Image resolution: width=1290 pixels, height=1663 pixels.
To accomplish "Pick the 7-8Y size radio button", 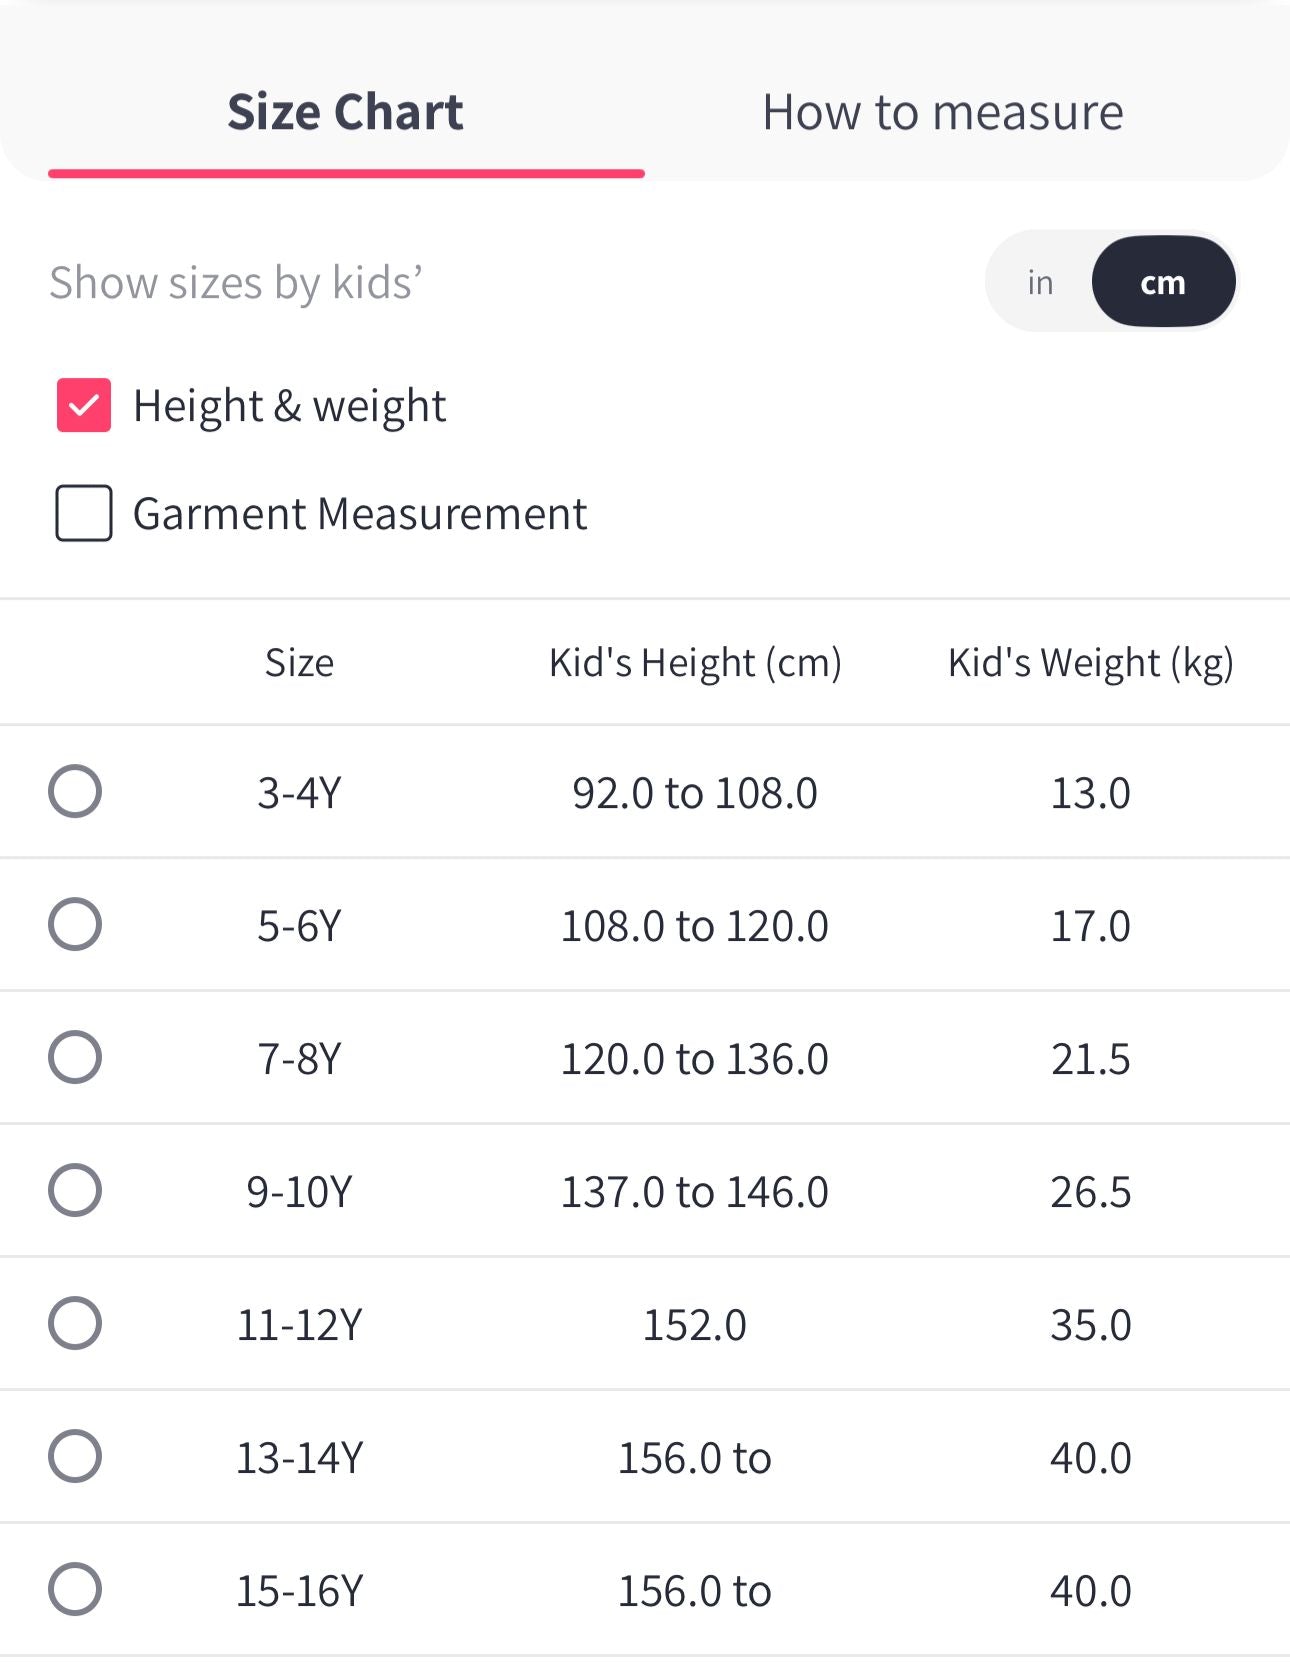I will 75,1058.
